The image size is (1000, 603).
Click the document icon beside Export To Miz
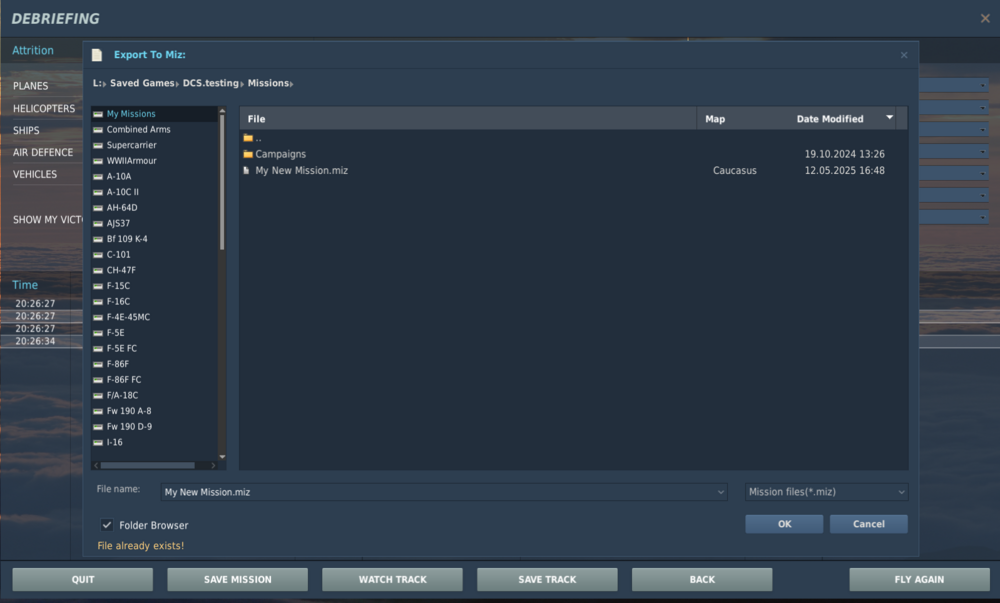click(97, 55)
